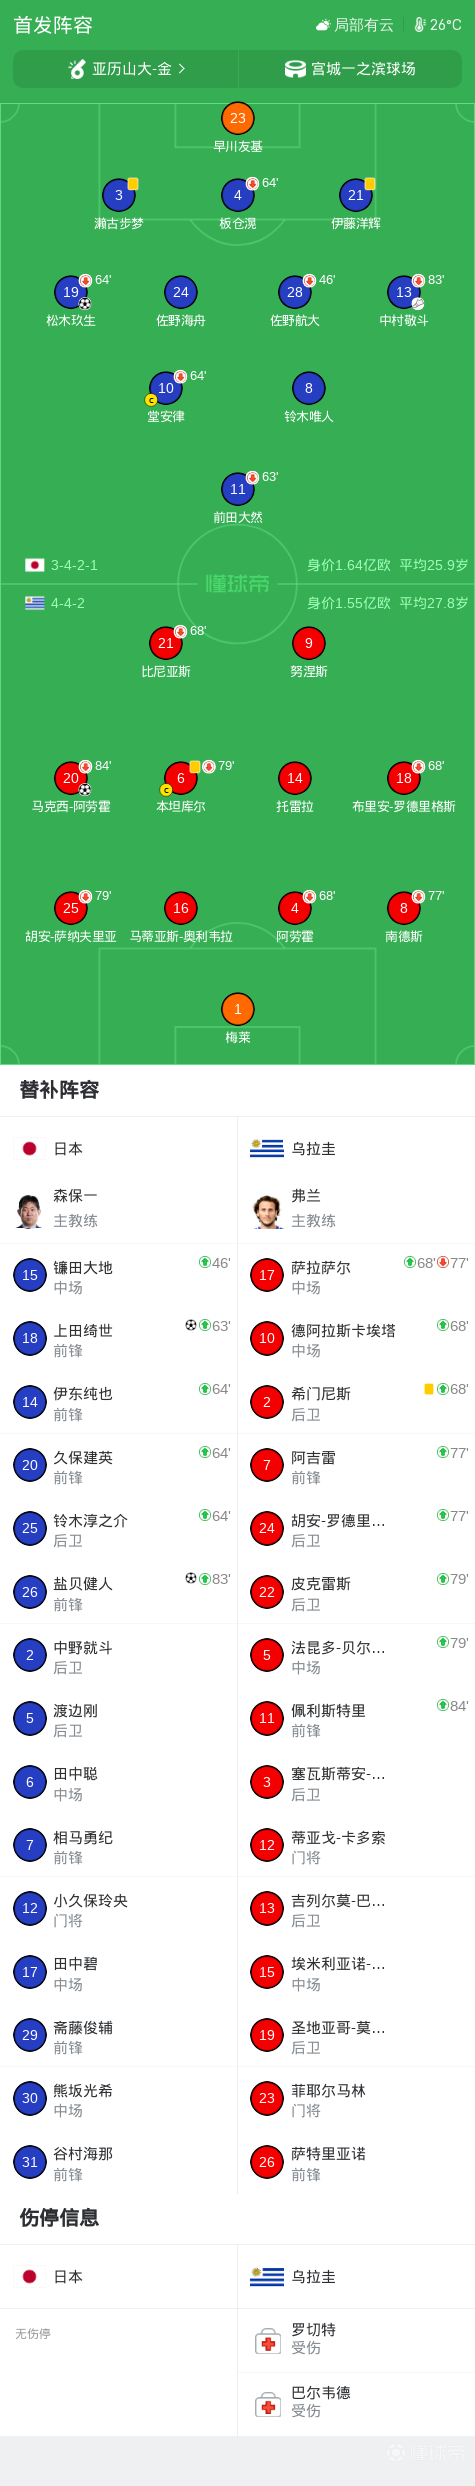Open stadium 宫城一之滨球场 info
Screen dimensions: 475x2486
coord(350,69)
